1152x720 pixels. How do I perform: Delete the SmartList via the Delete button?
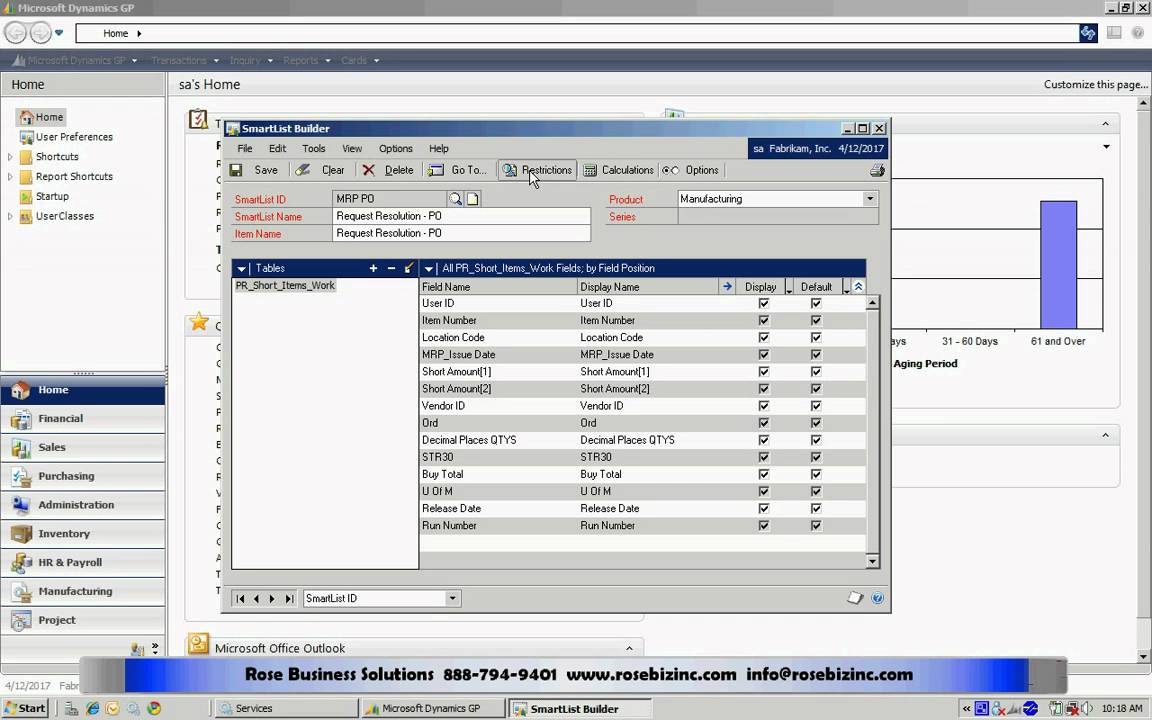(388, 170)
